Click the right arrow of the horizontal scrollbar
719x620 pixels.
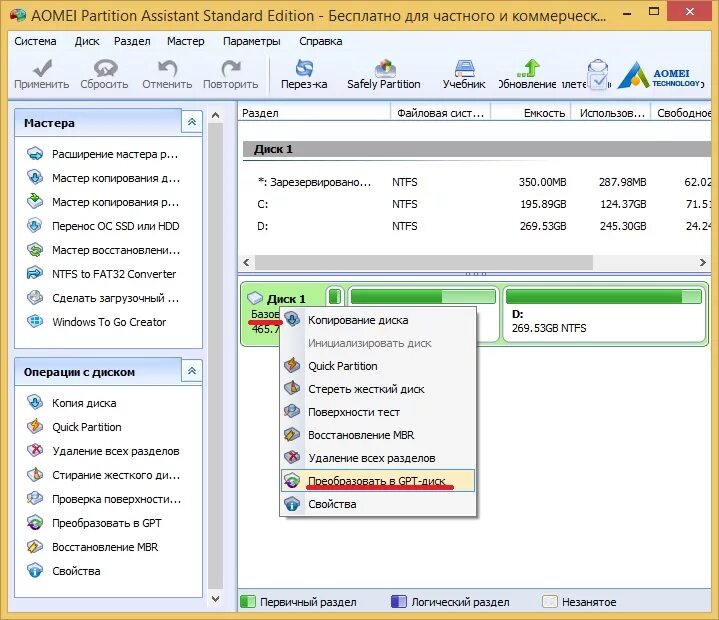(702, 262)
